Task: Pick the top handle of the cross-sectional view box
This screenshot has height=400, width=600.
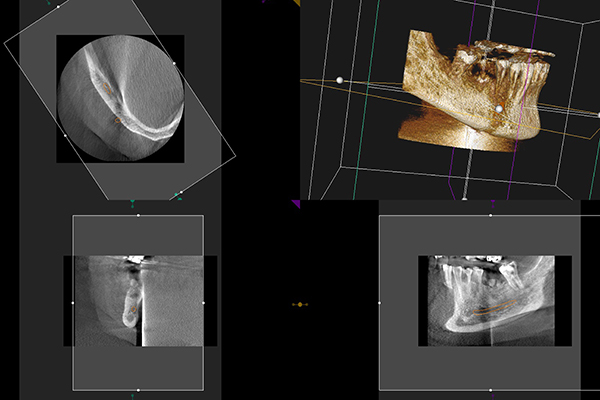Action: (x=138, y=215)
